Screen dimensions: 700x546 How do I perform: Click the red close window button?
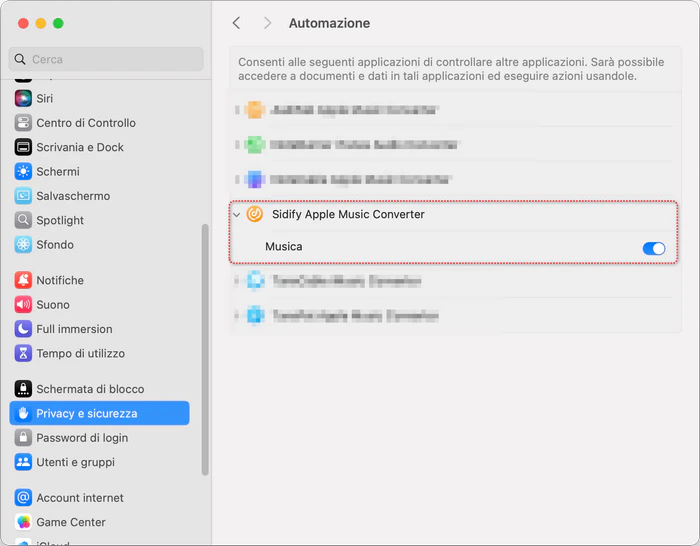(x=23, y=23)
